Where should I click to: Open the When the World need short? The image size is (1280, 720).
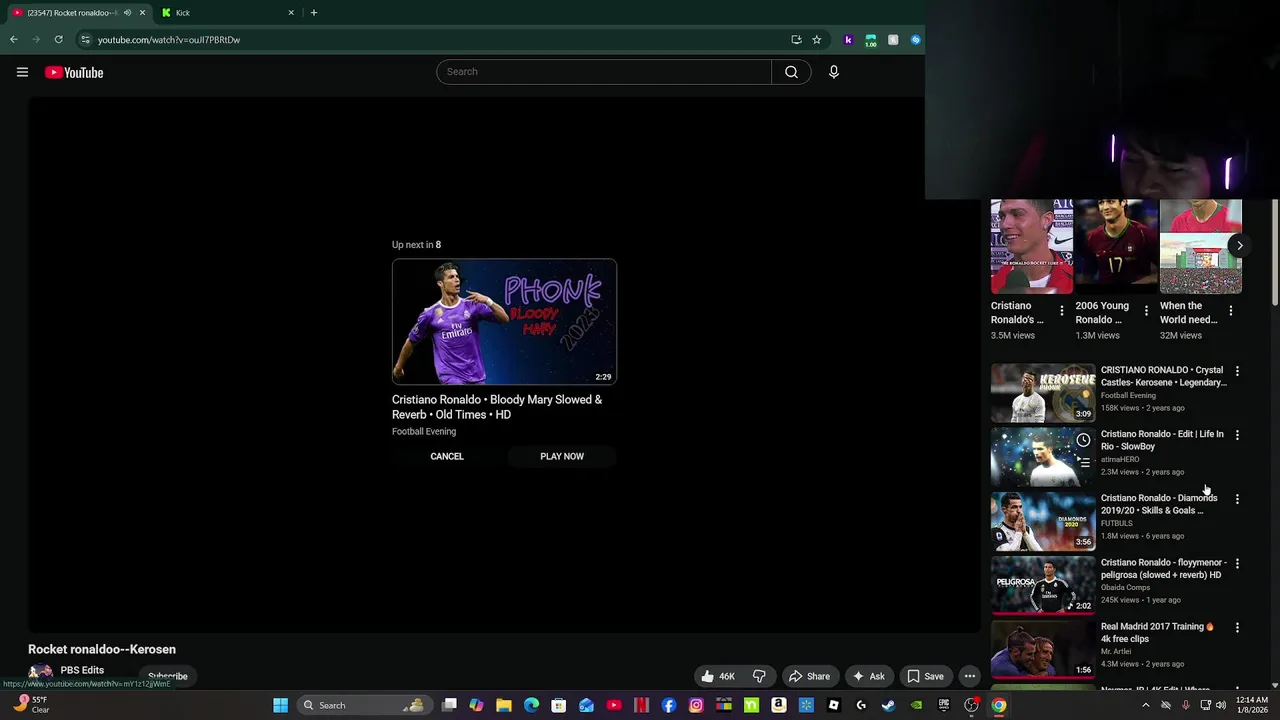[1201, 246]
